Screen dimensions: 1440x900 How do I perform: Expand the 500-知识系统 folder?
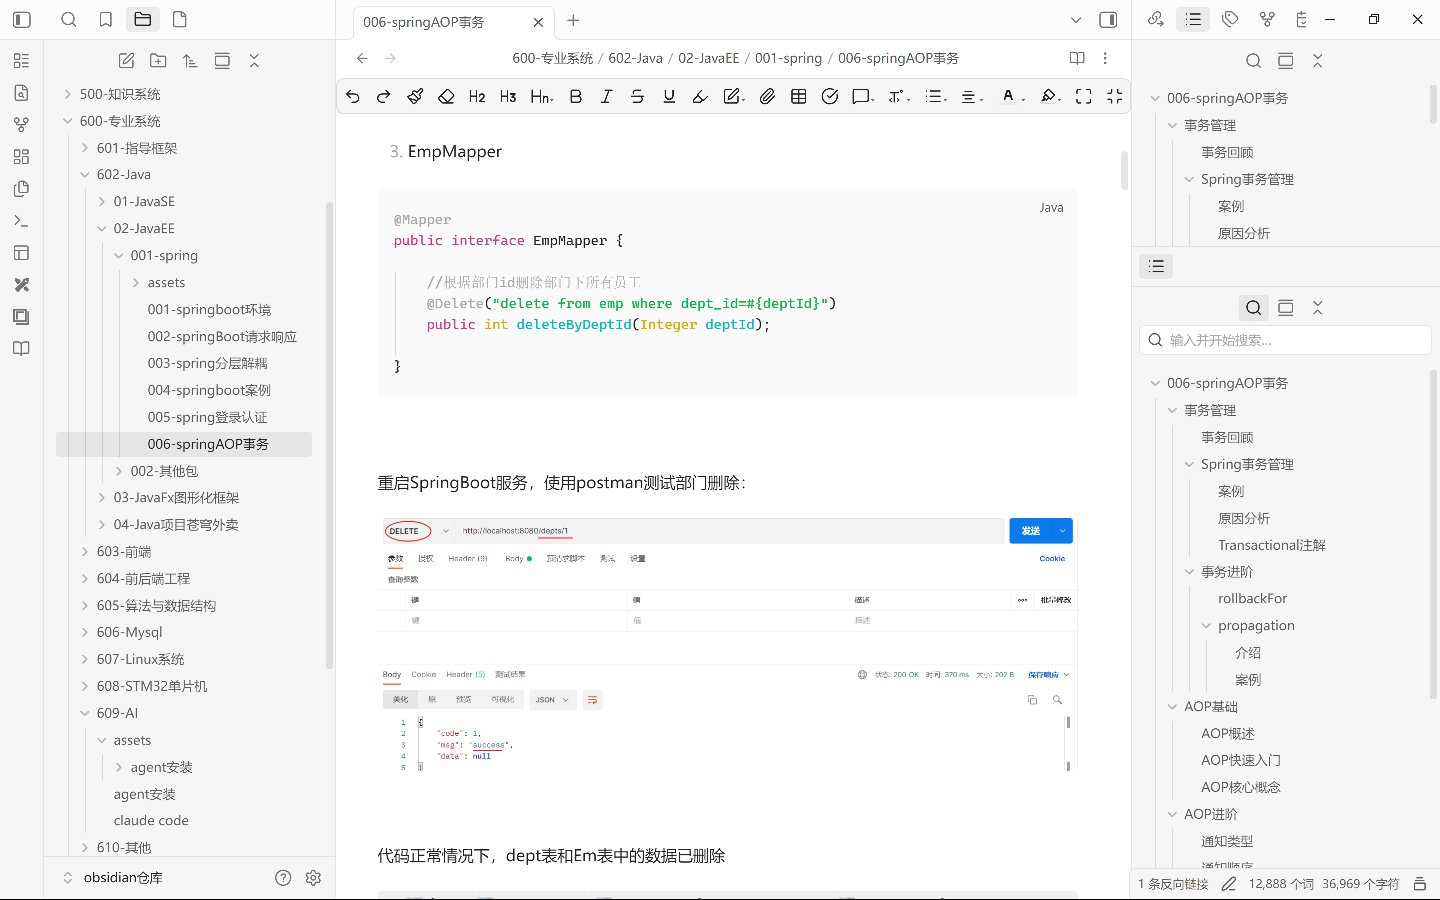(x=68, y=94)
